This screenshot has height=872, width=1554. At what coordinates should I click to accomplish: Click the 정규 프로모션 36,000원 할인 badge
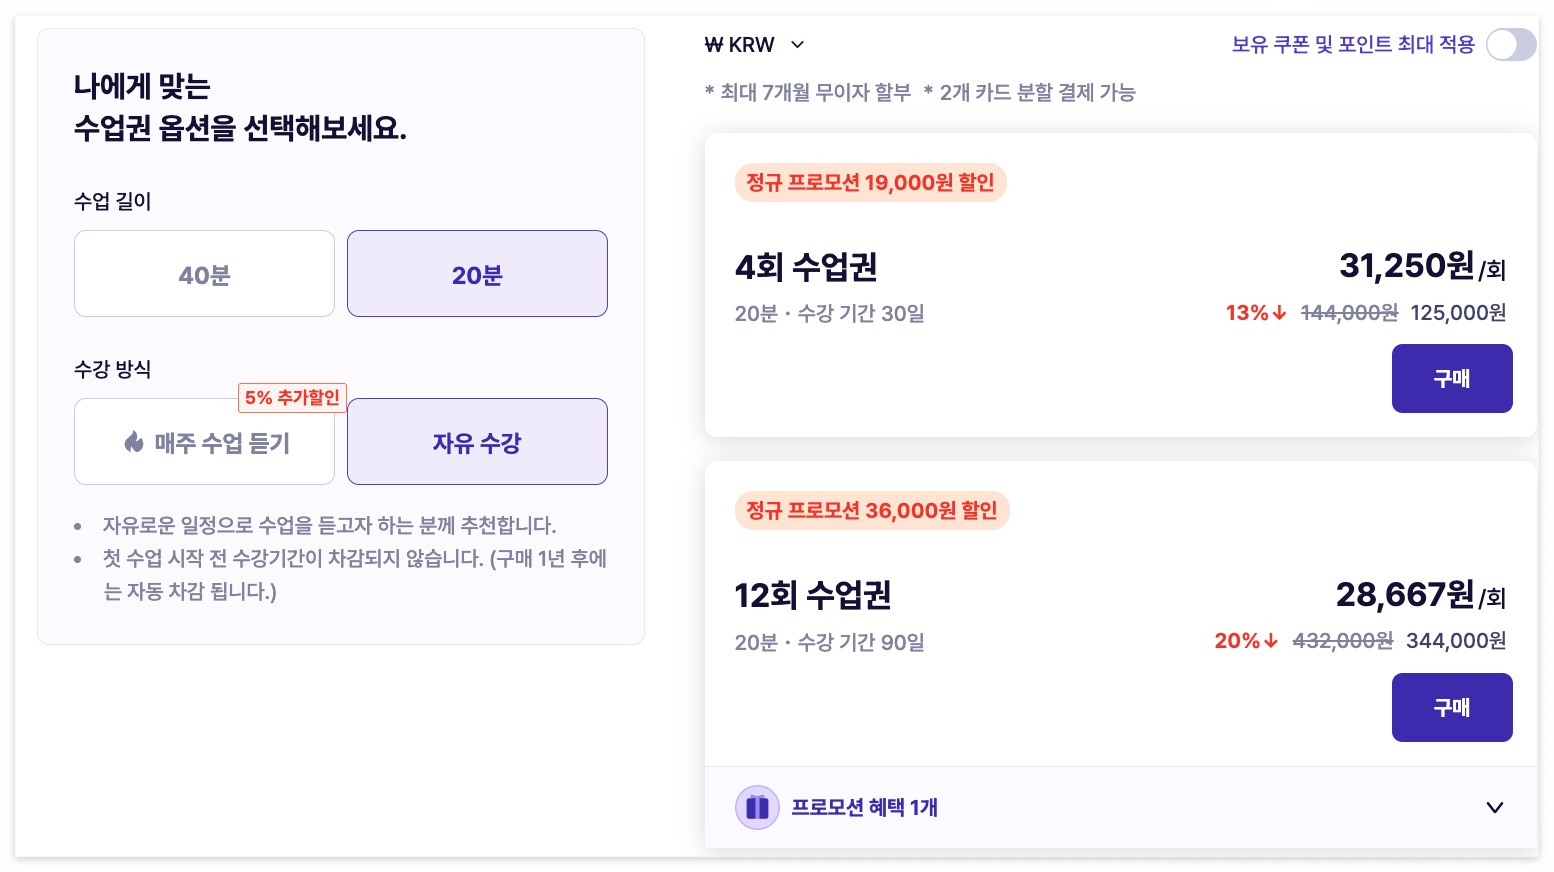pyautogui.click(x=872, y=510)
